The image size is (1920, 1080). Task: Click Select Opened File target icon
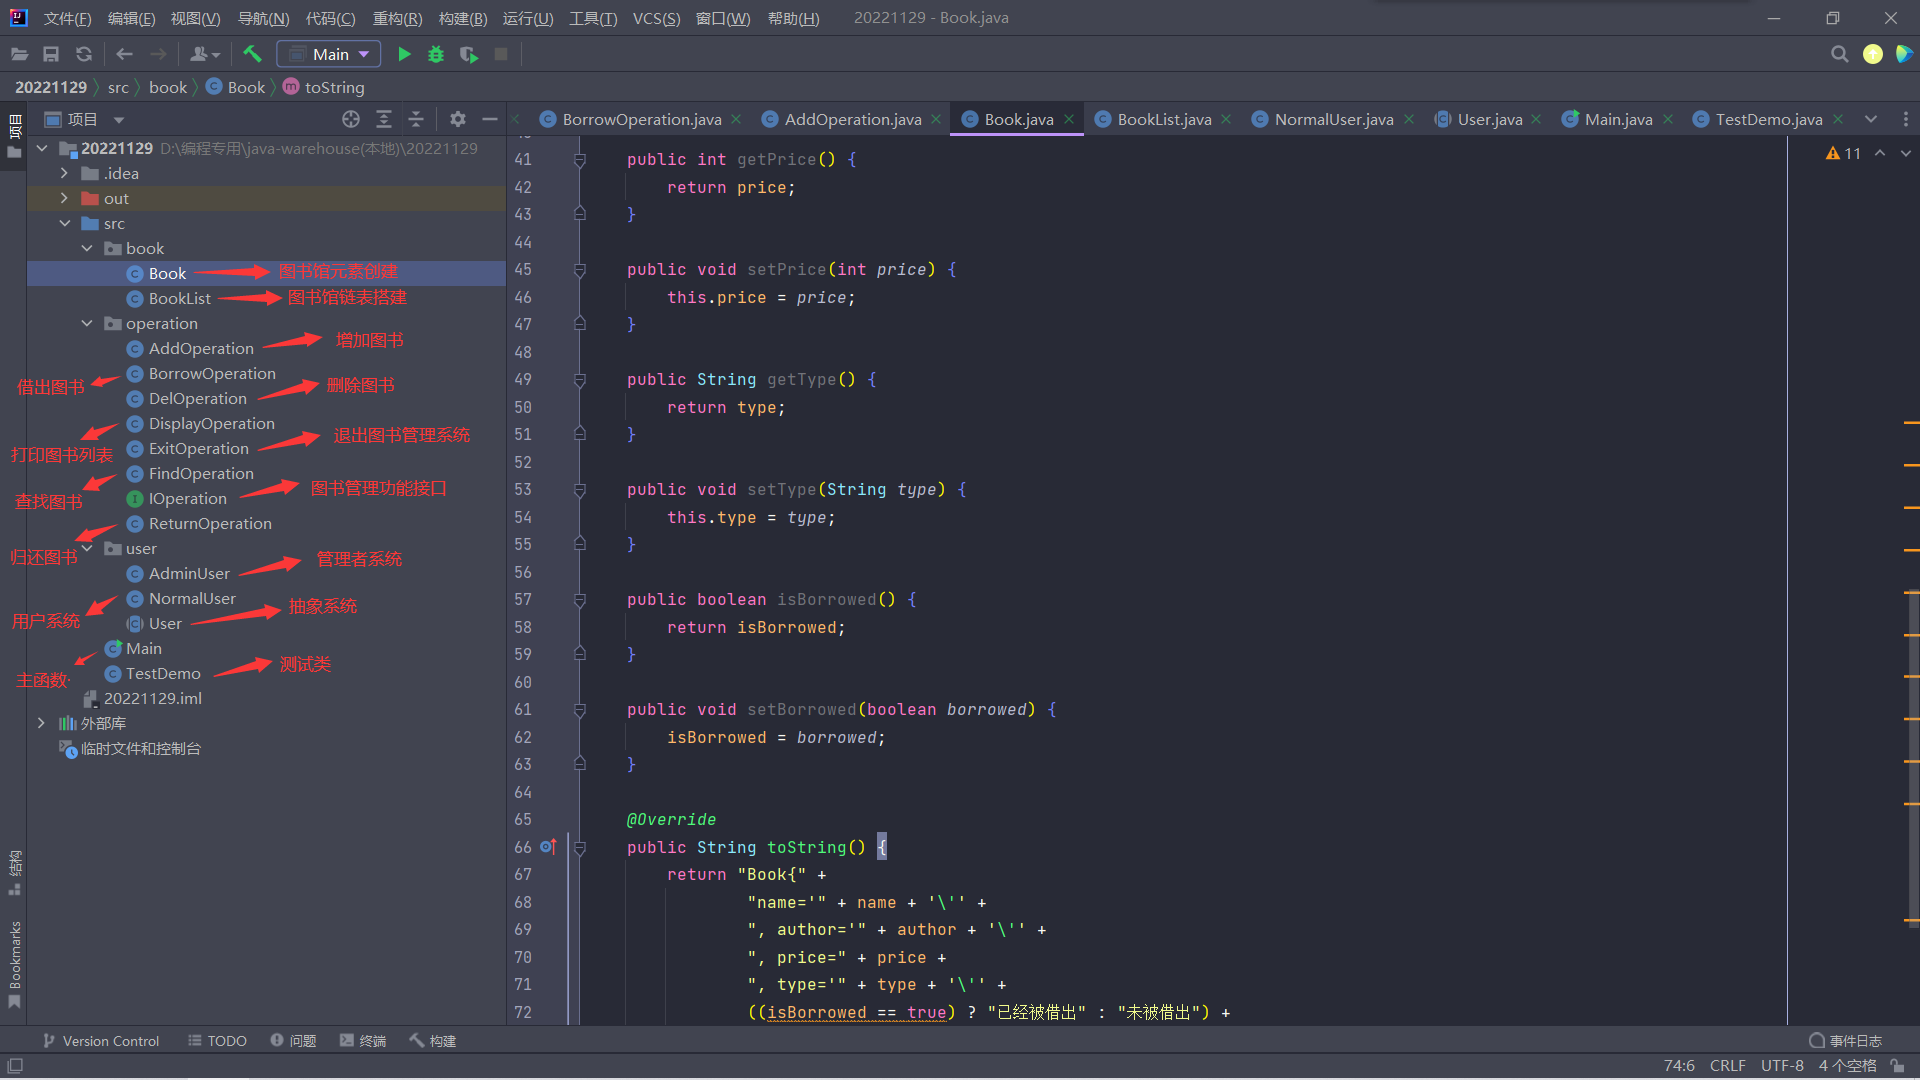pyautogui.click(x=351, y=119)
